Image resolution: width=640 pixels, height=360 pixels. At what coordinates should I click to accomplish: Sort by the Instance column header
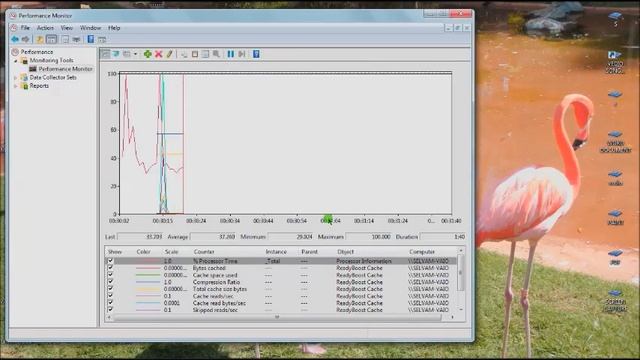tap(276, 252)
